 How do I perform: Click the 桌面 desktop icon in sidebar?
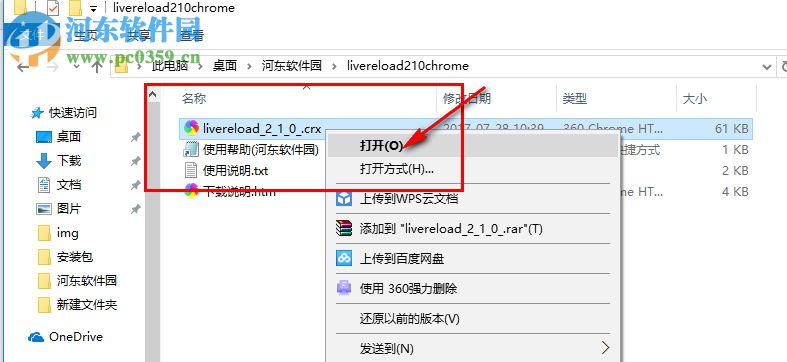(44, 137)
